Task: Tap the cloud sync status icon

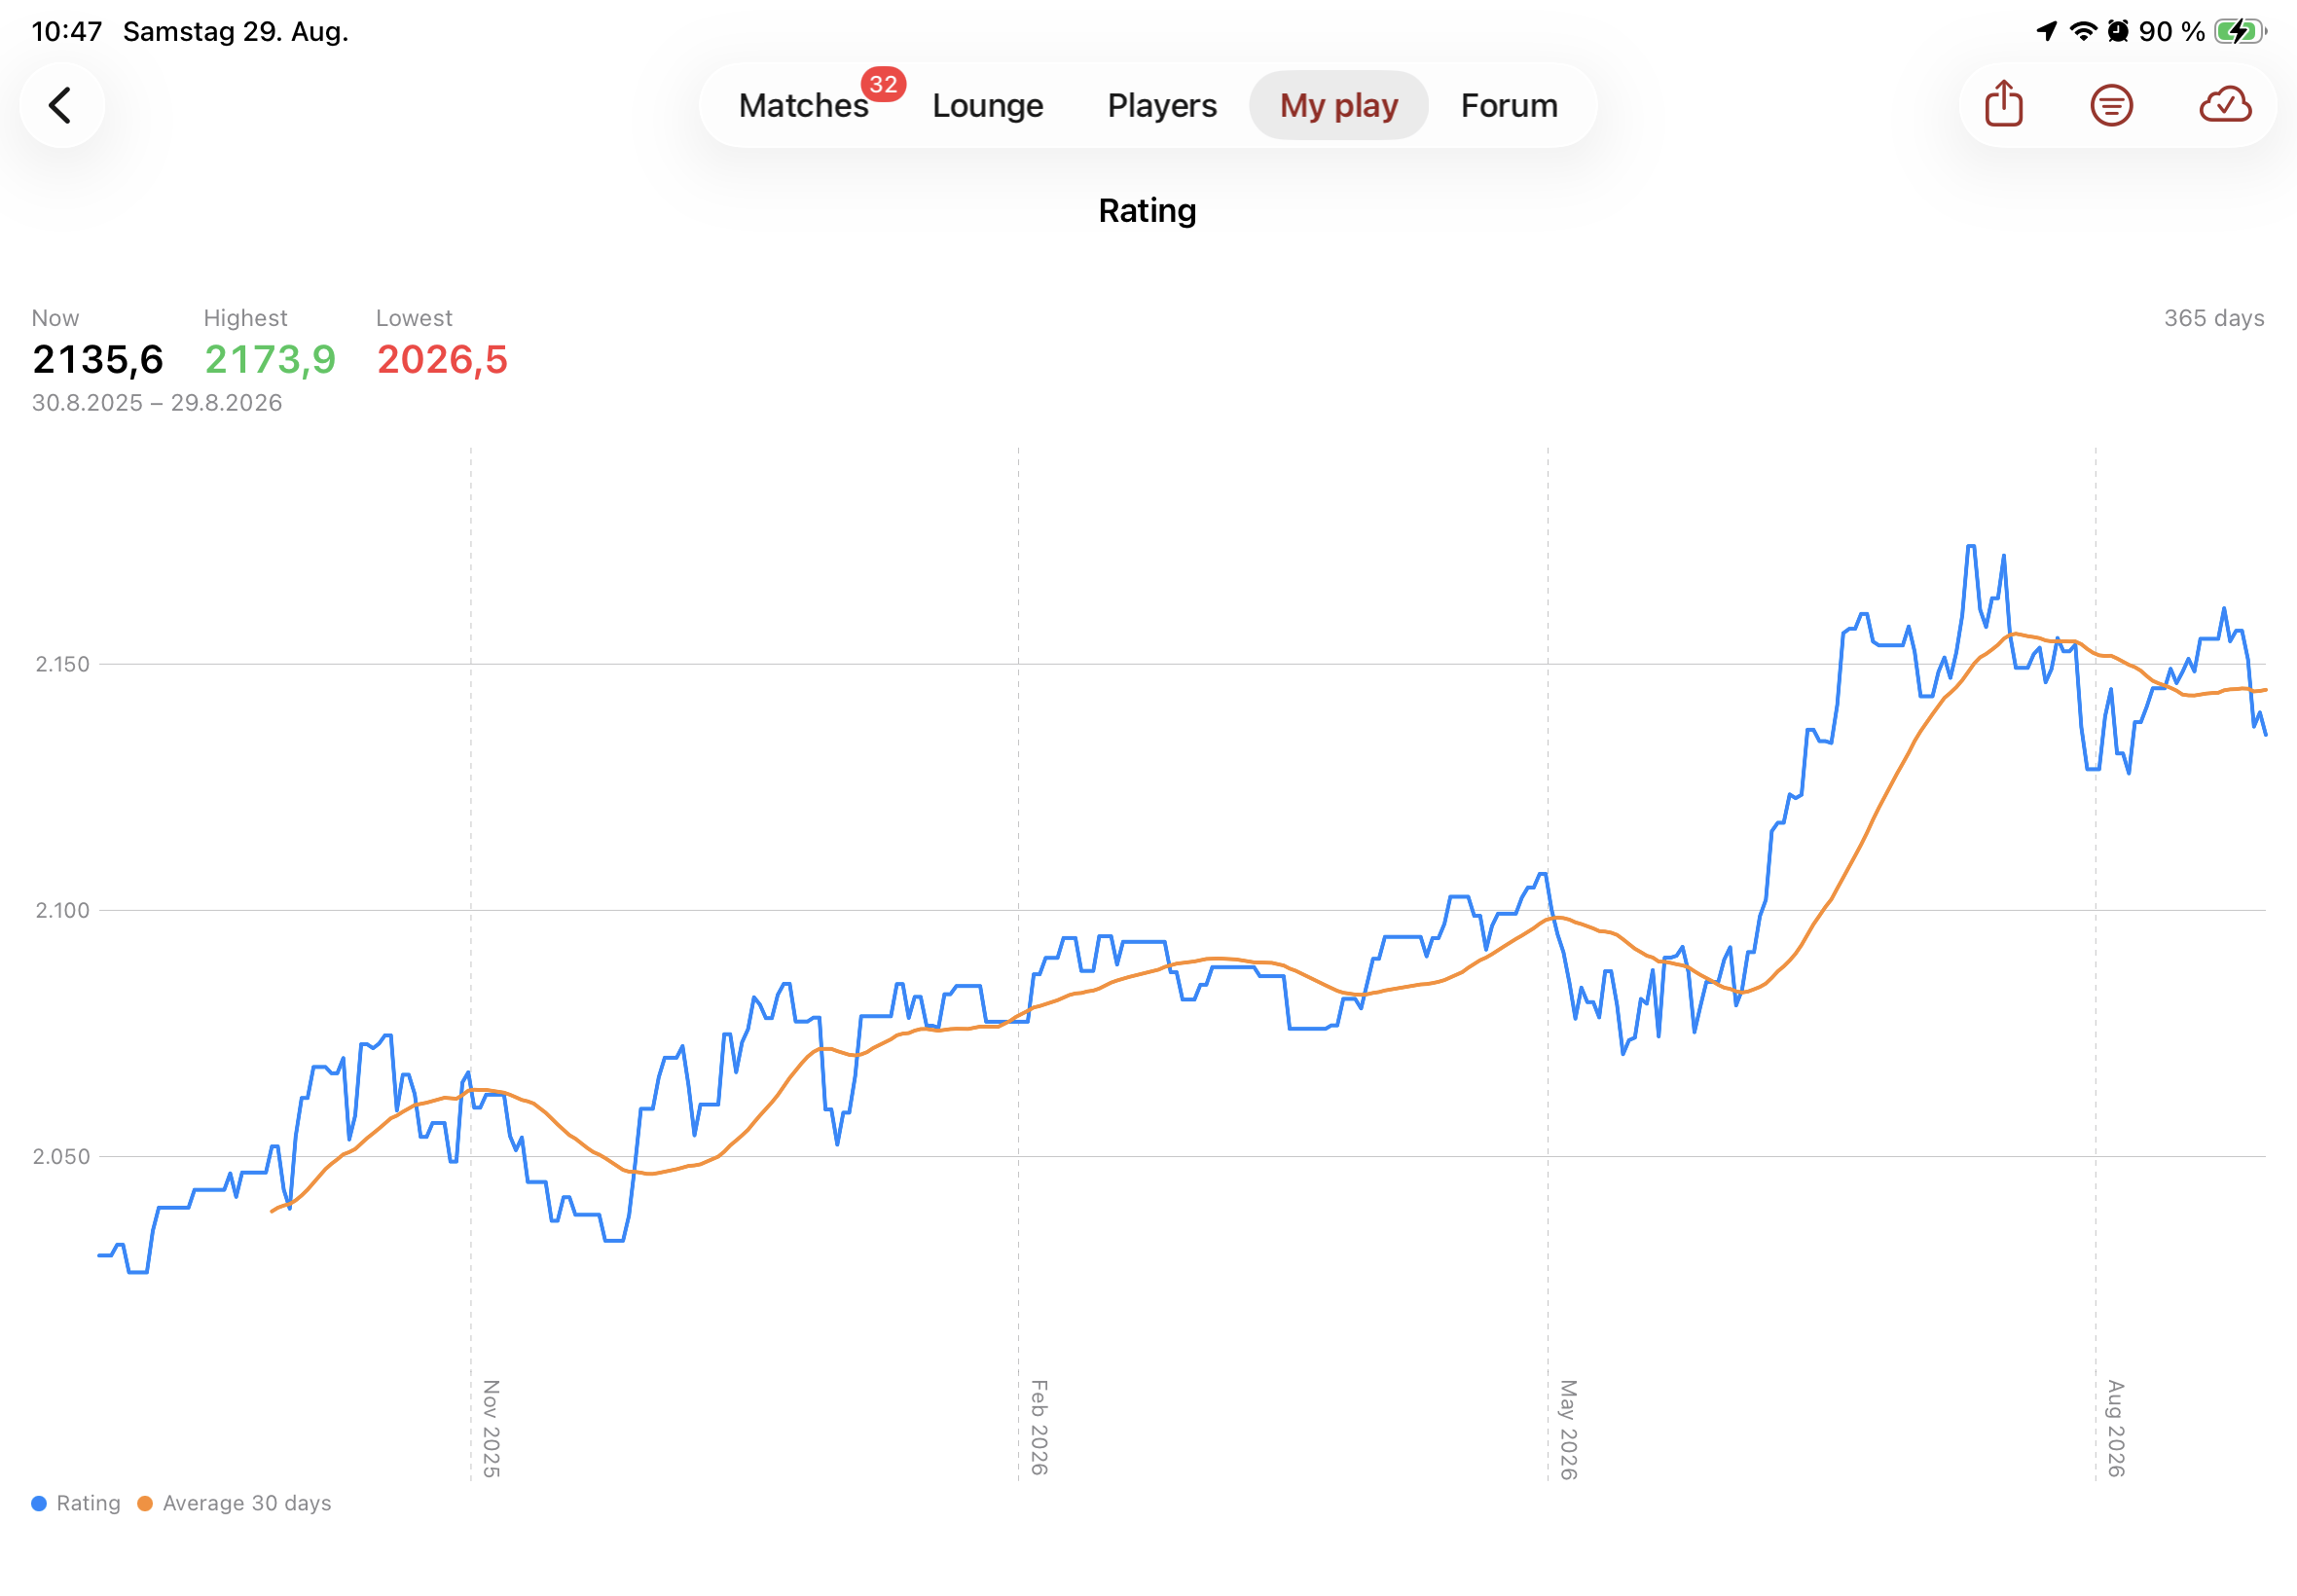Action: click(2225, 105)
